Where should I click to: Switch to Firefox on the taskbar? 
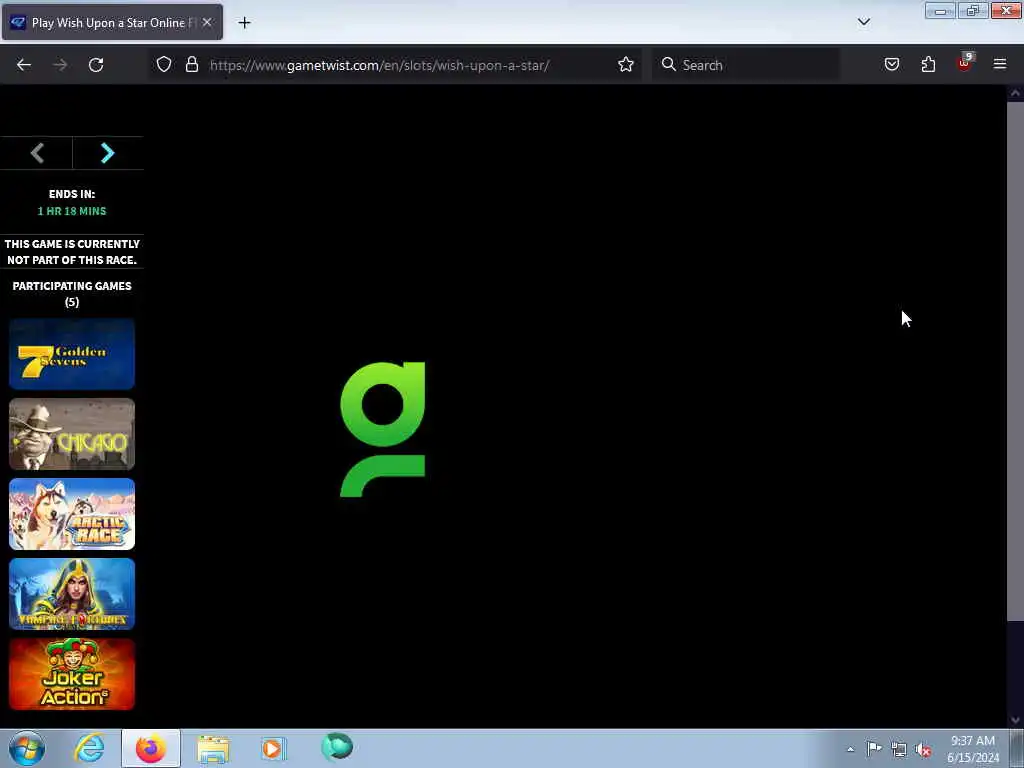pyautogui.click(x=151, y=748)
